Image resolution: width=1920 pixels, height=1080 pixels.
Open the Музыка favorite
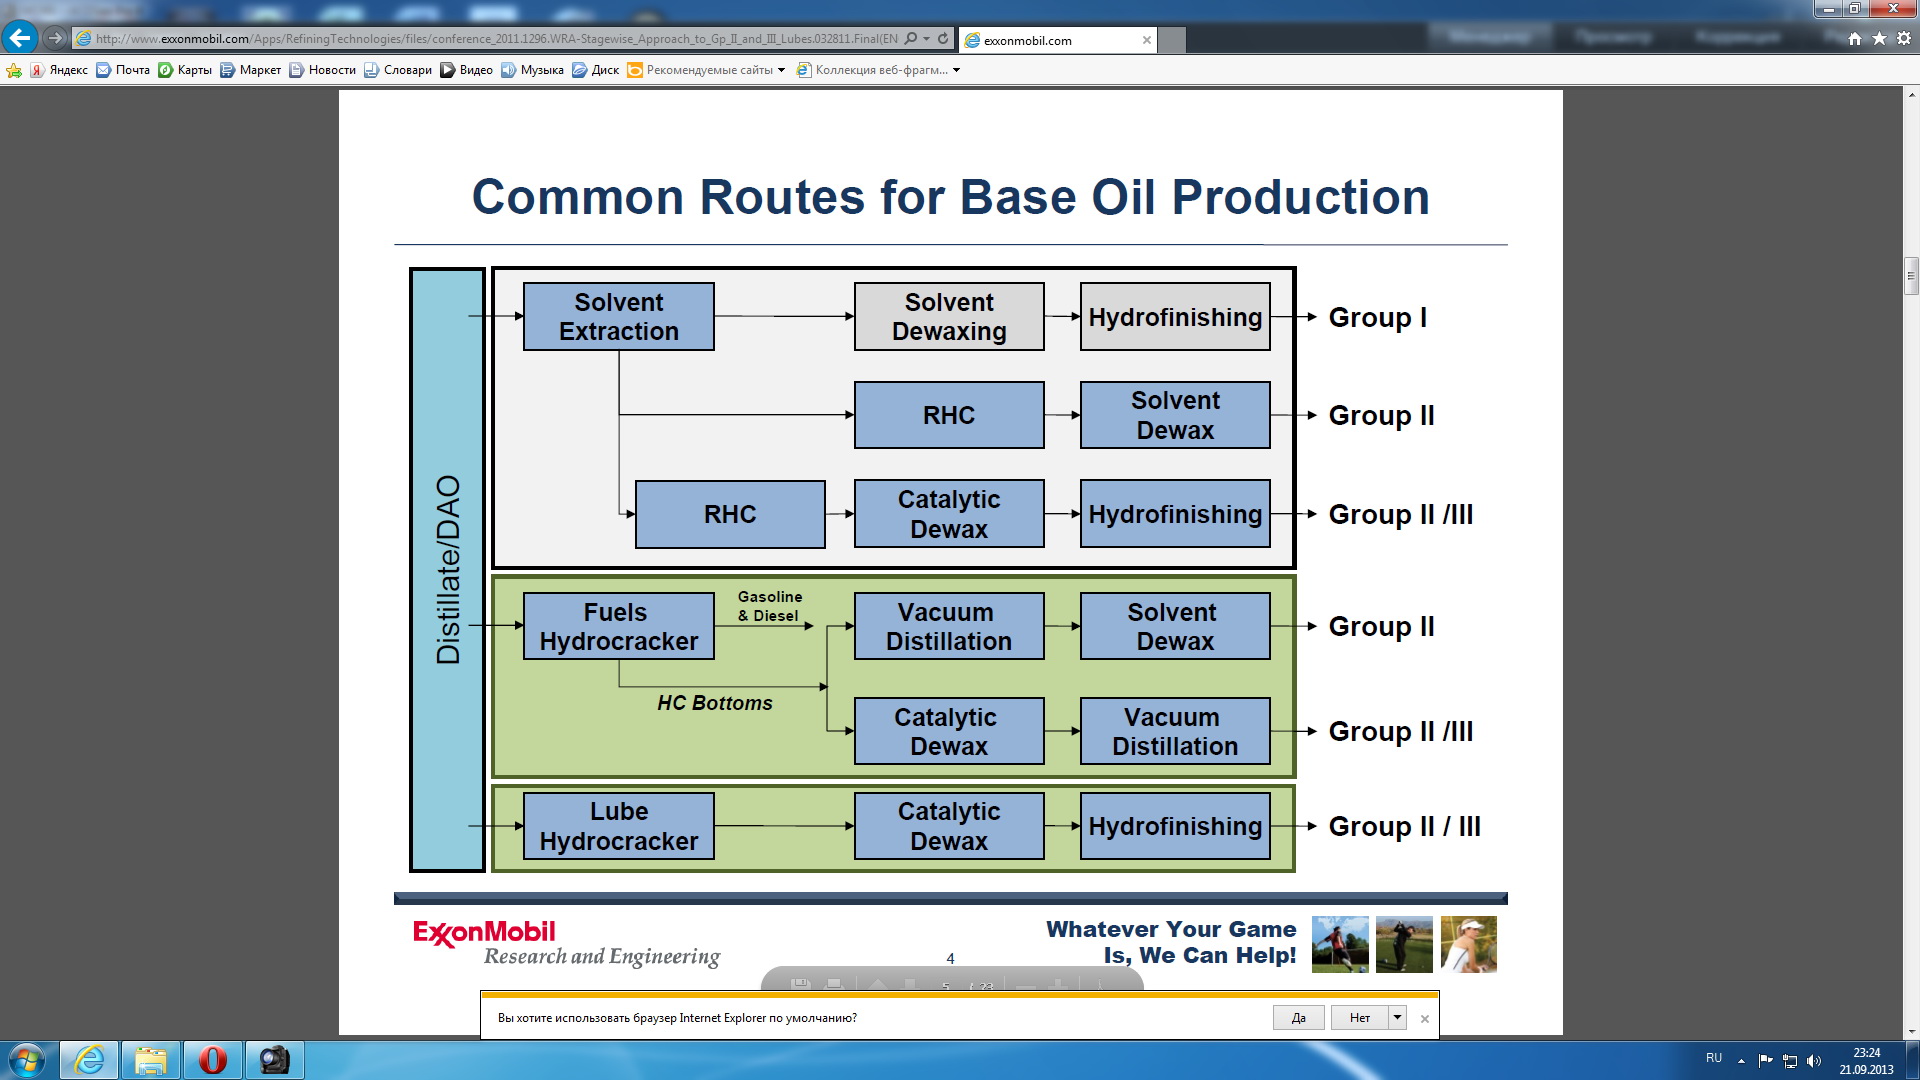pos(533,70)
